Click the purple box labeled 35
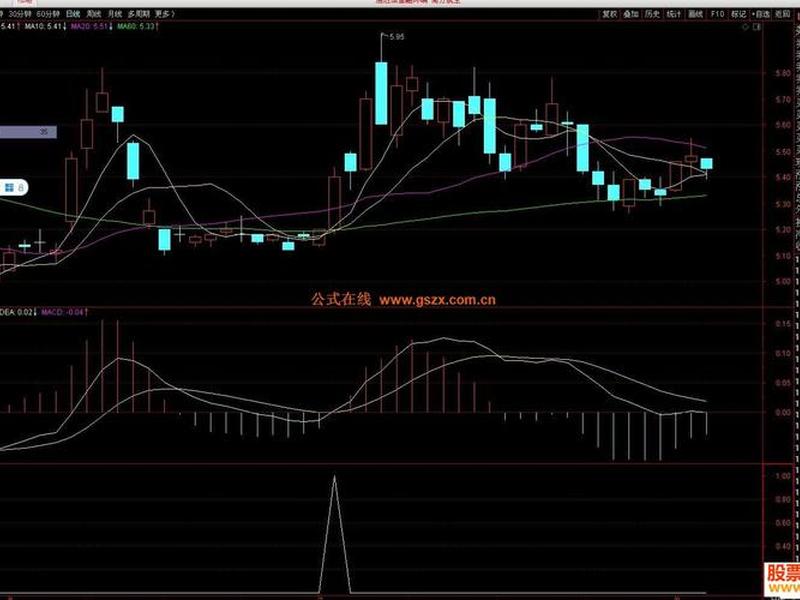This screenshot has height=600, width=800. point(28,132)
